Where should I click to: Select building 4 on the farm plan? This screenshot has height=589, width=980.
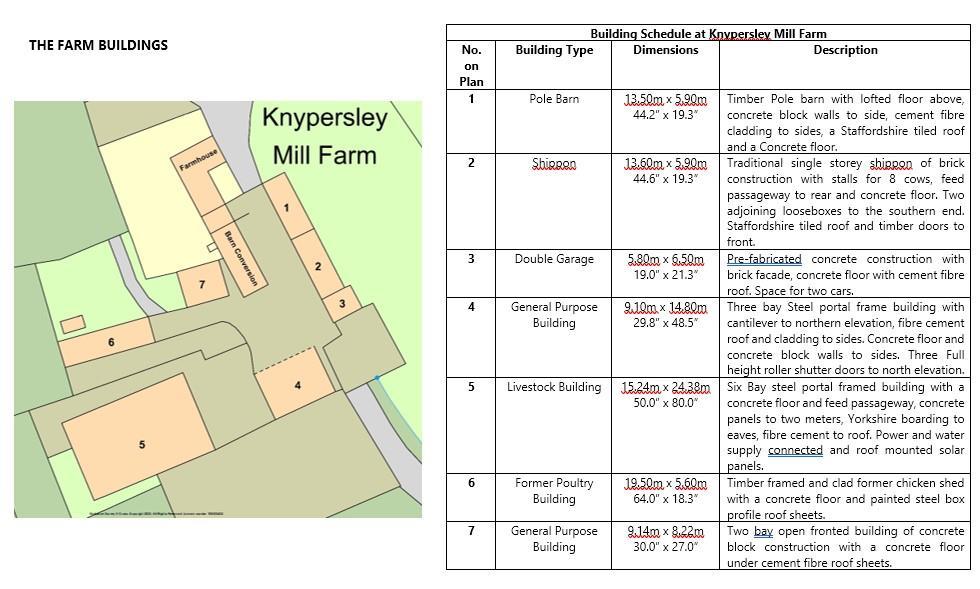click(297, 385)
